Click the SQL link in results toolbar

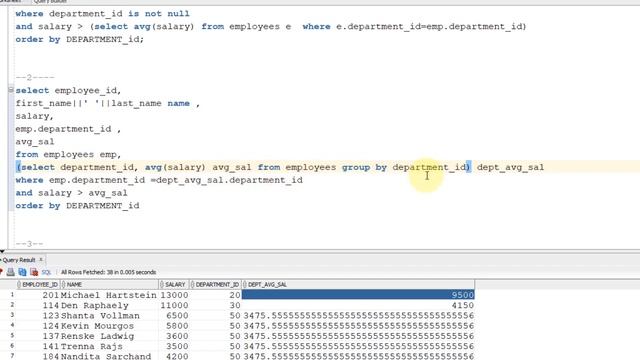pyautogui.click(x=46, y=272)
